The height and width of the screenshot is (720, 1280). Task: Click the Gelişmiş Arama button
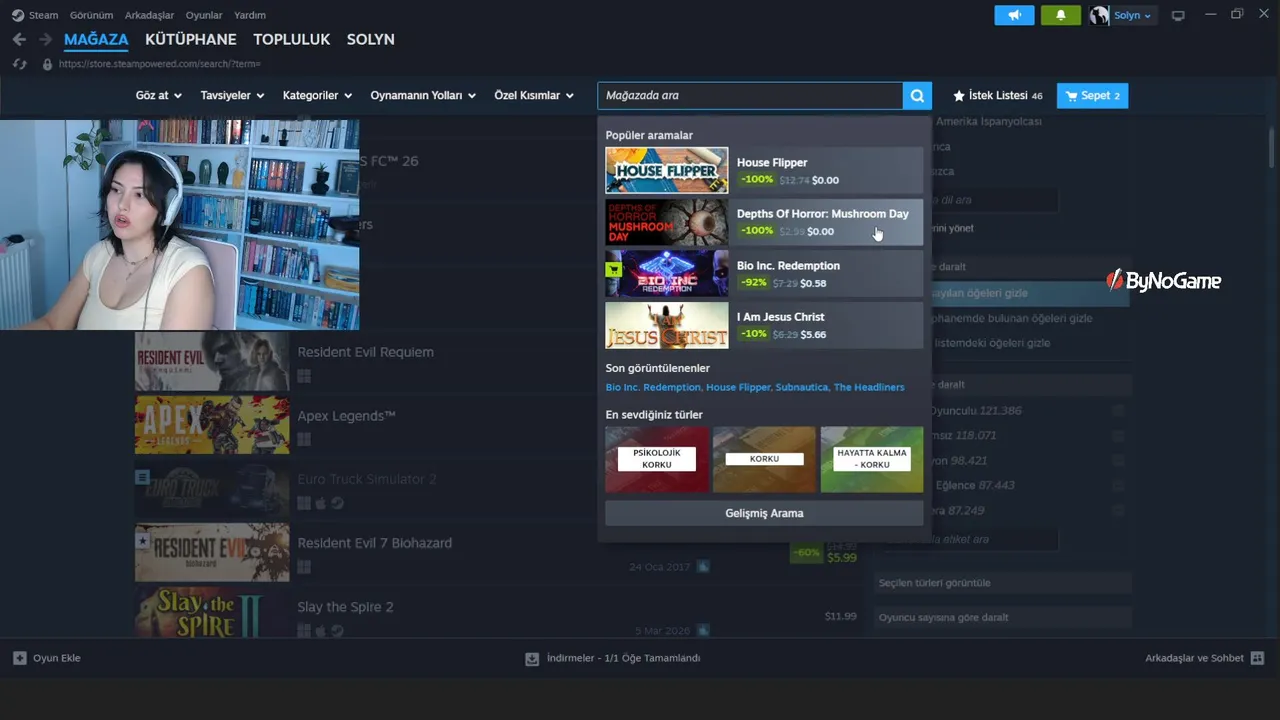pyautogui.click(x=764, y=513)
